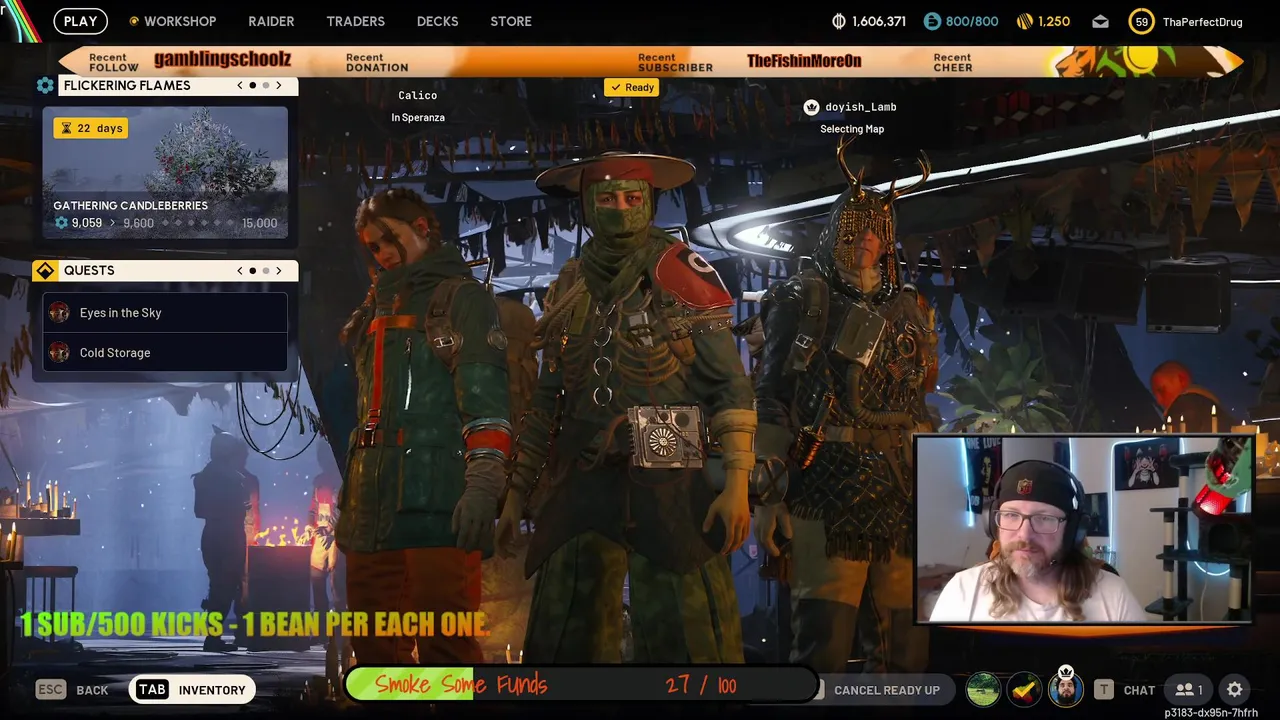Click the crown leader icon beside doyish_Lamb

[x=812, y=107]
